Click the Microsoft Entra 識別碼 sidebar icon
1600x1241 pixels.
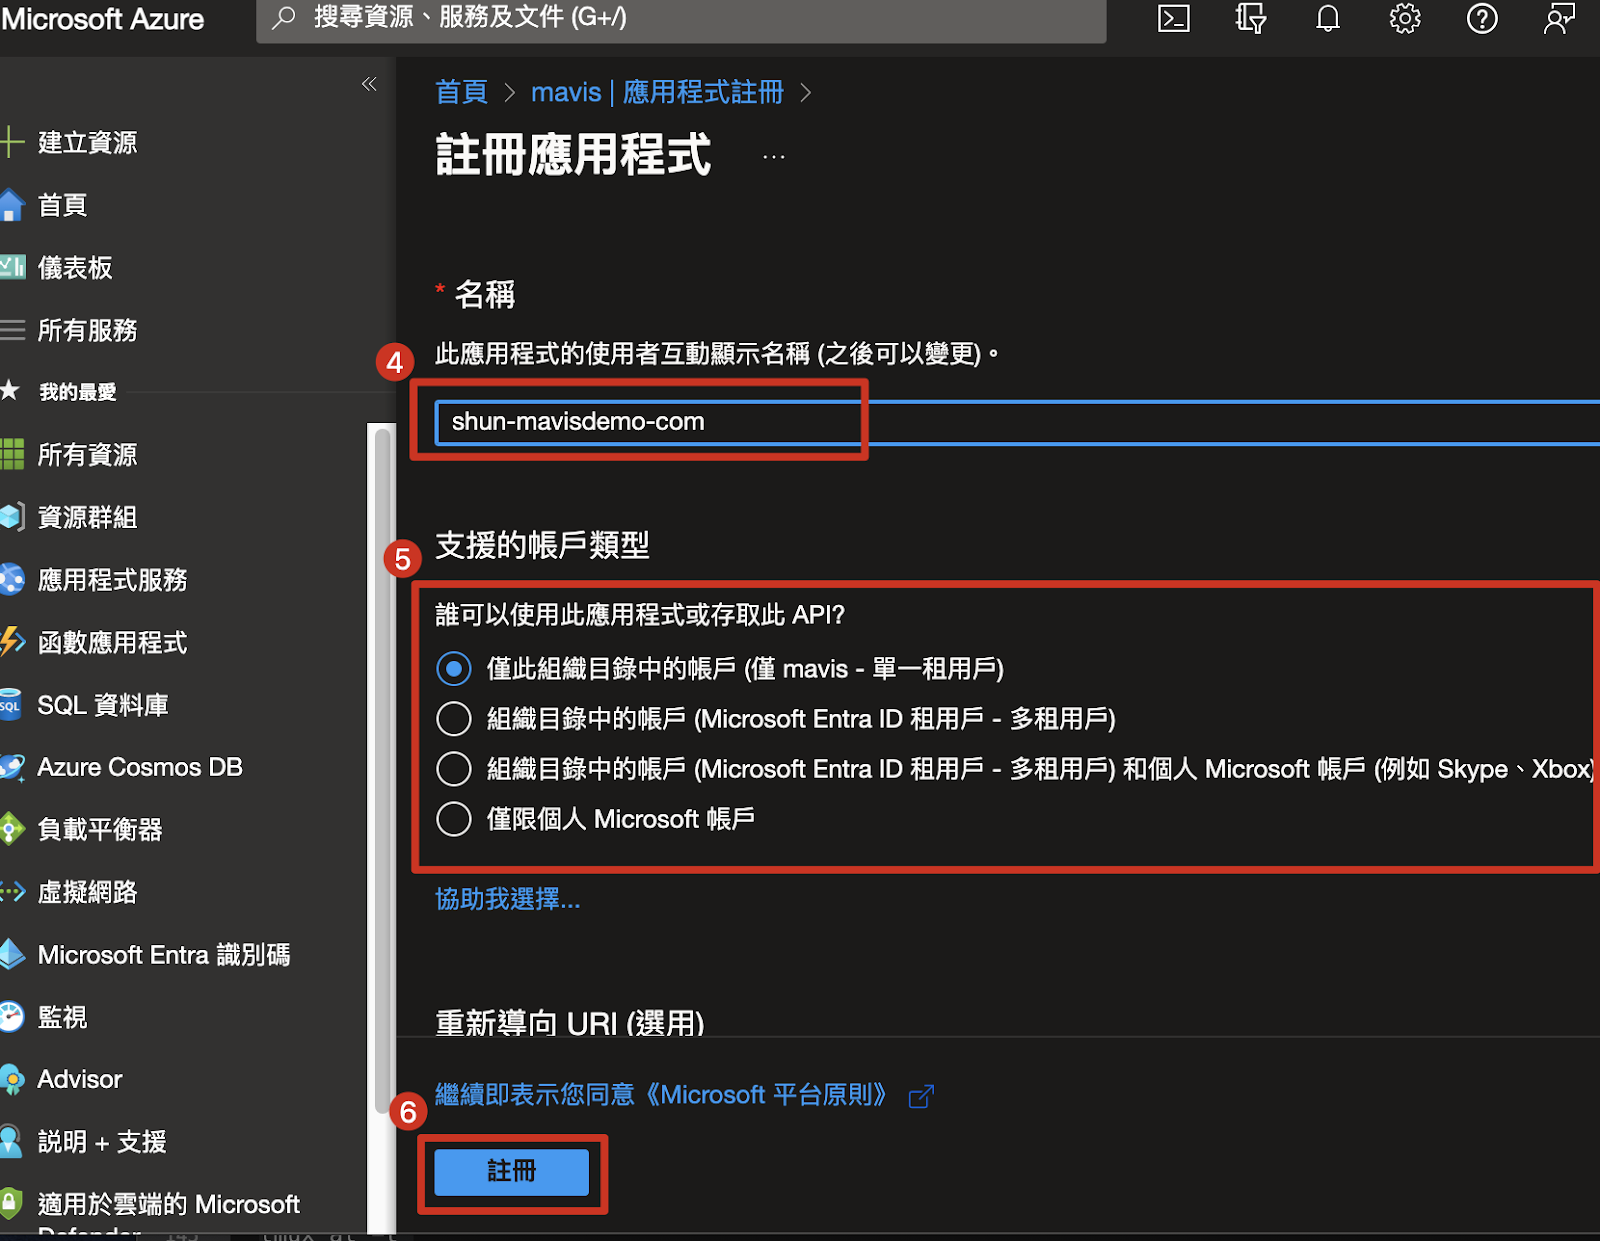(12, 955)
